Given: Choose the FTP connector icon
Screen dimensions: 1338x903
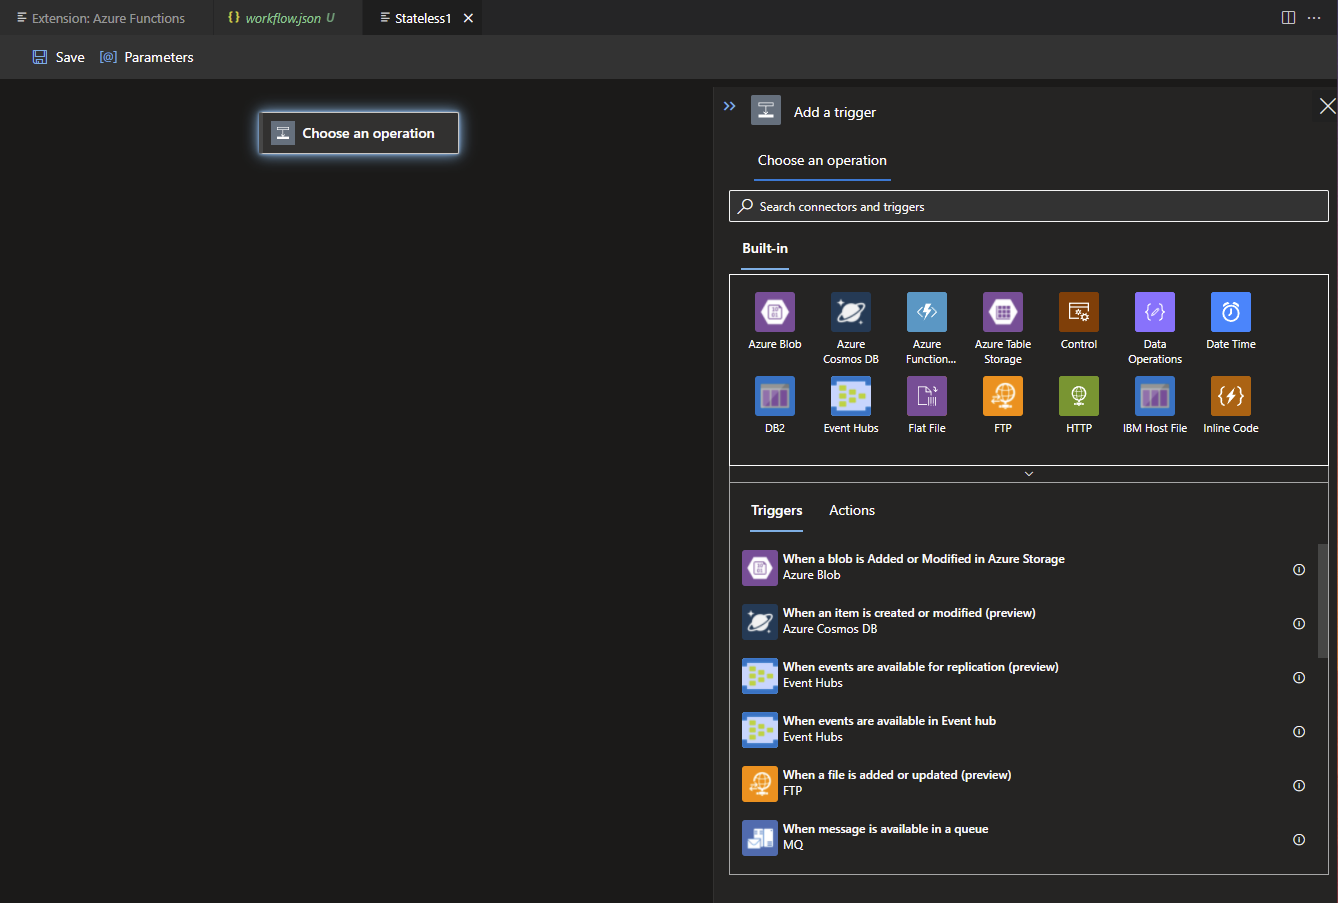Looking at the screenshot, I should click(x=1003, y=396).
